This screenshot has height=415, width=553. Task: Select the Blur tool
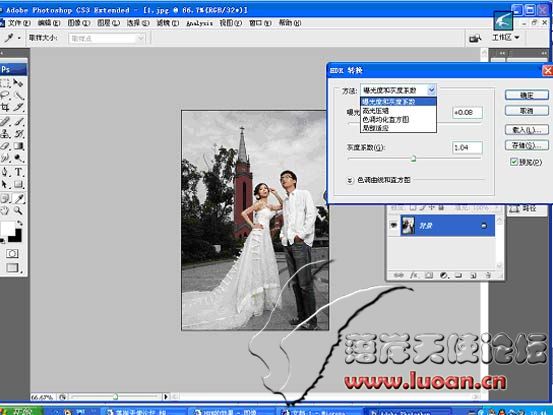(x=5, y=158)
